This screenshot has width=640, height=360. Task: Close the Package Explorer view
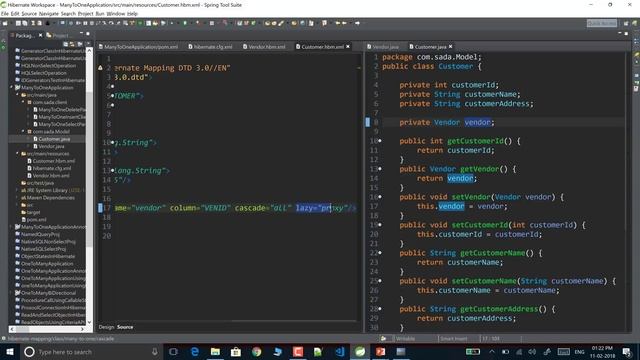[x=40, y=36]
